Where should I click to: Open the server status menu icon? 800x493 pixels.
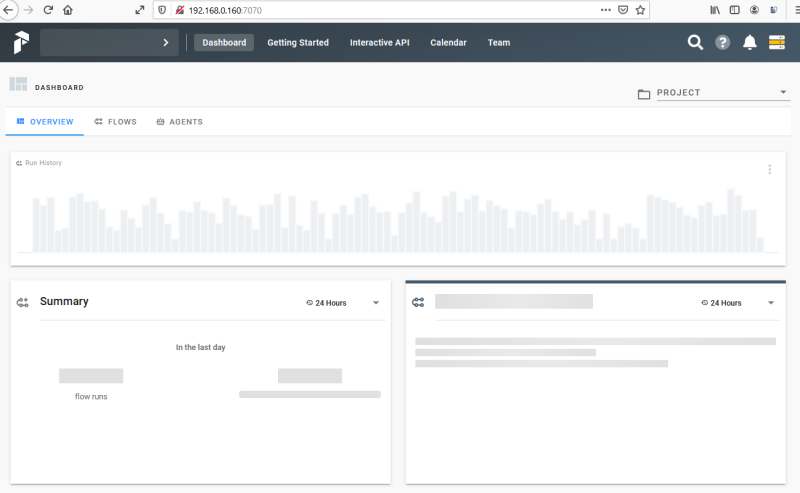[x=777, y=42]
